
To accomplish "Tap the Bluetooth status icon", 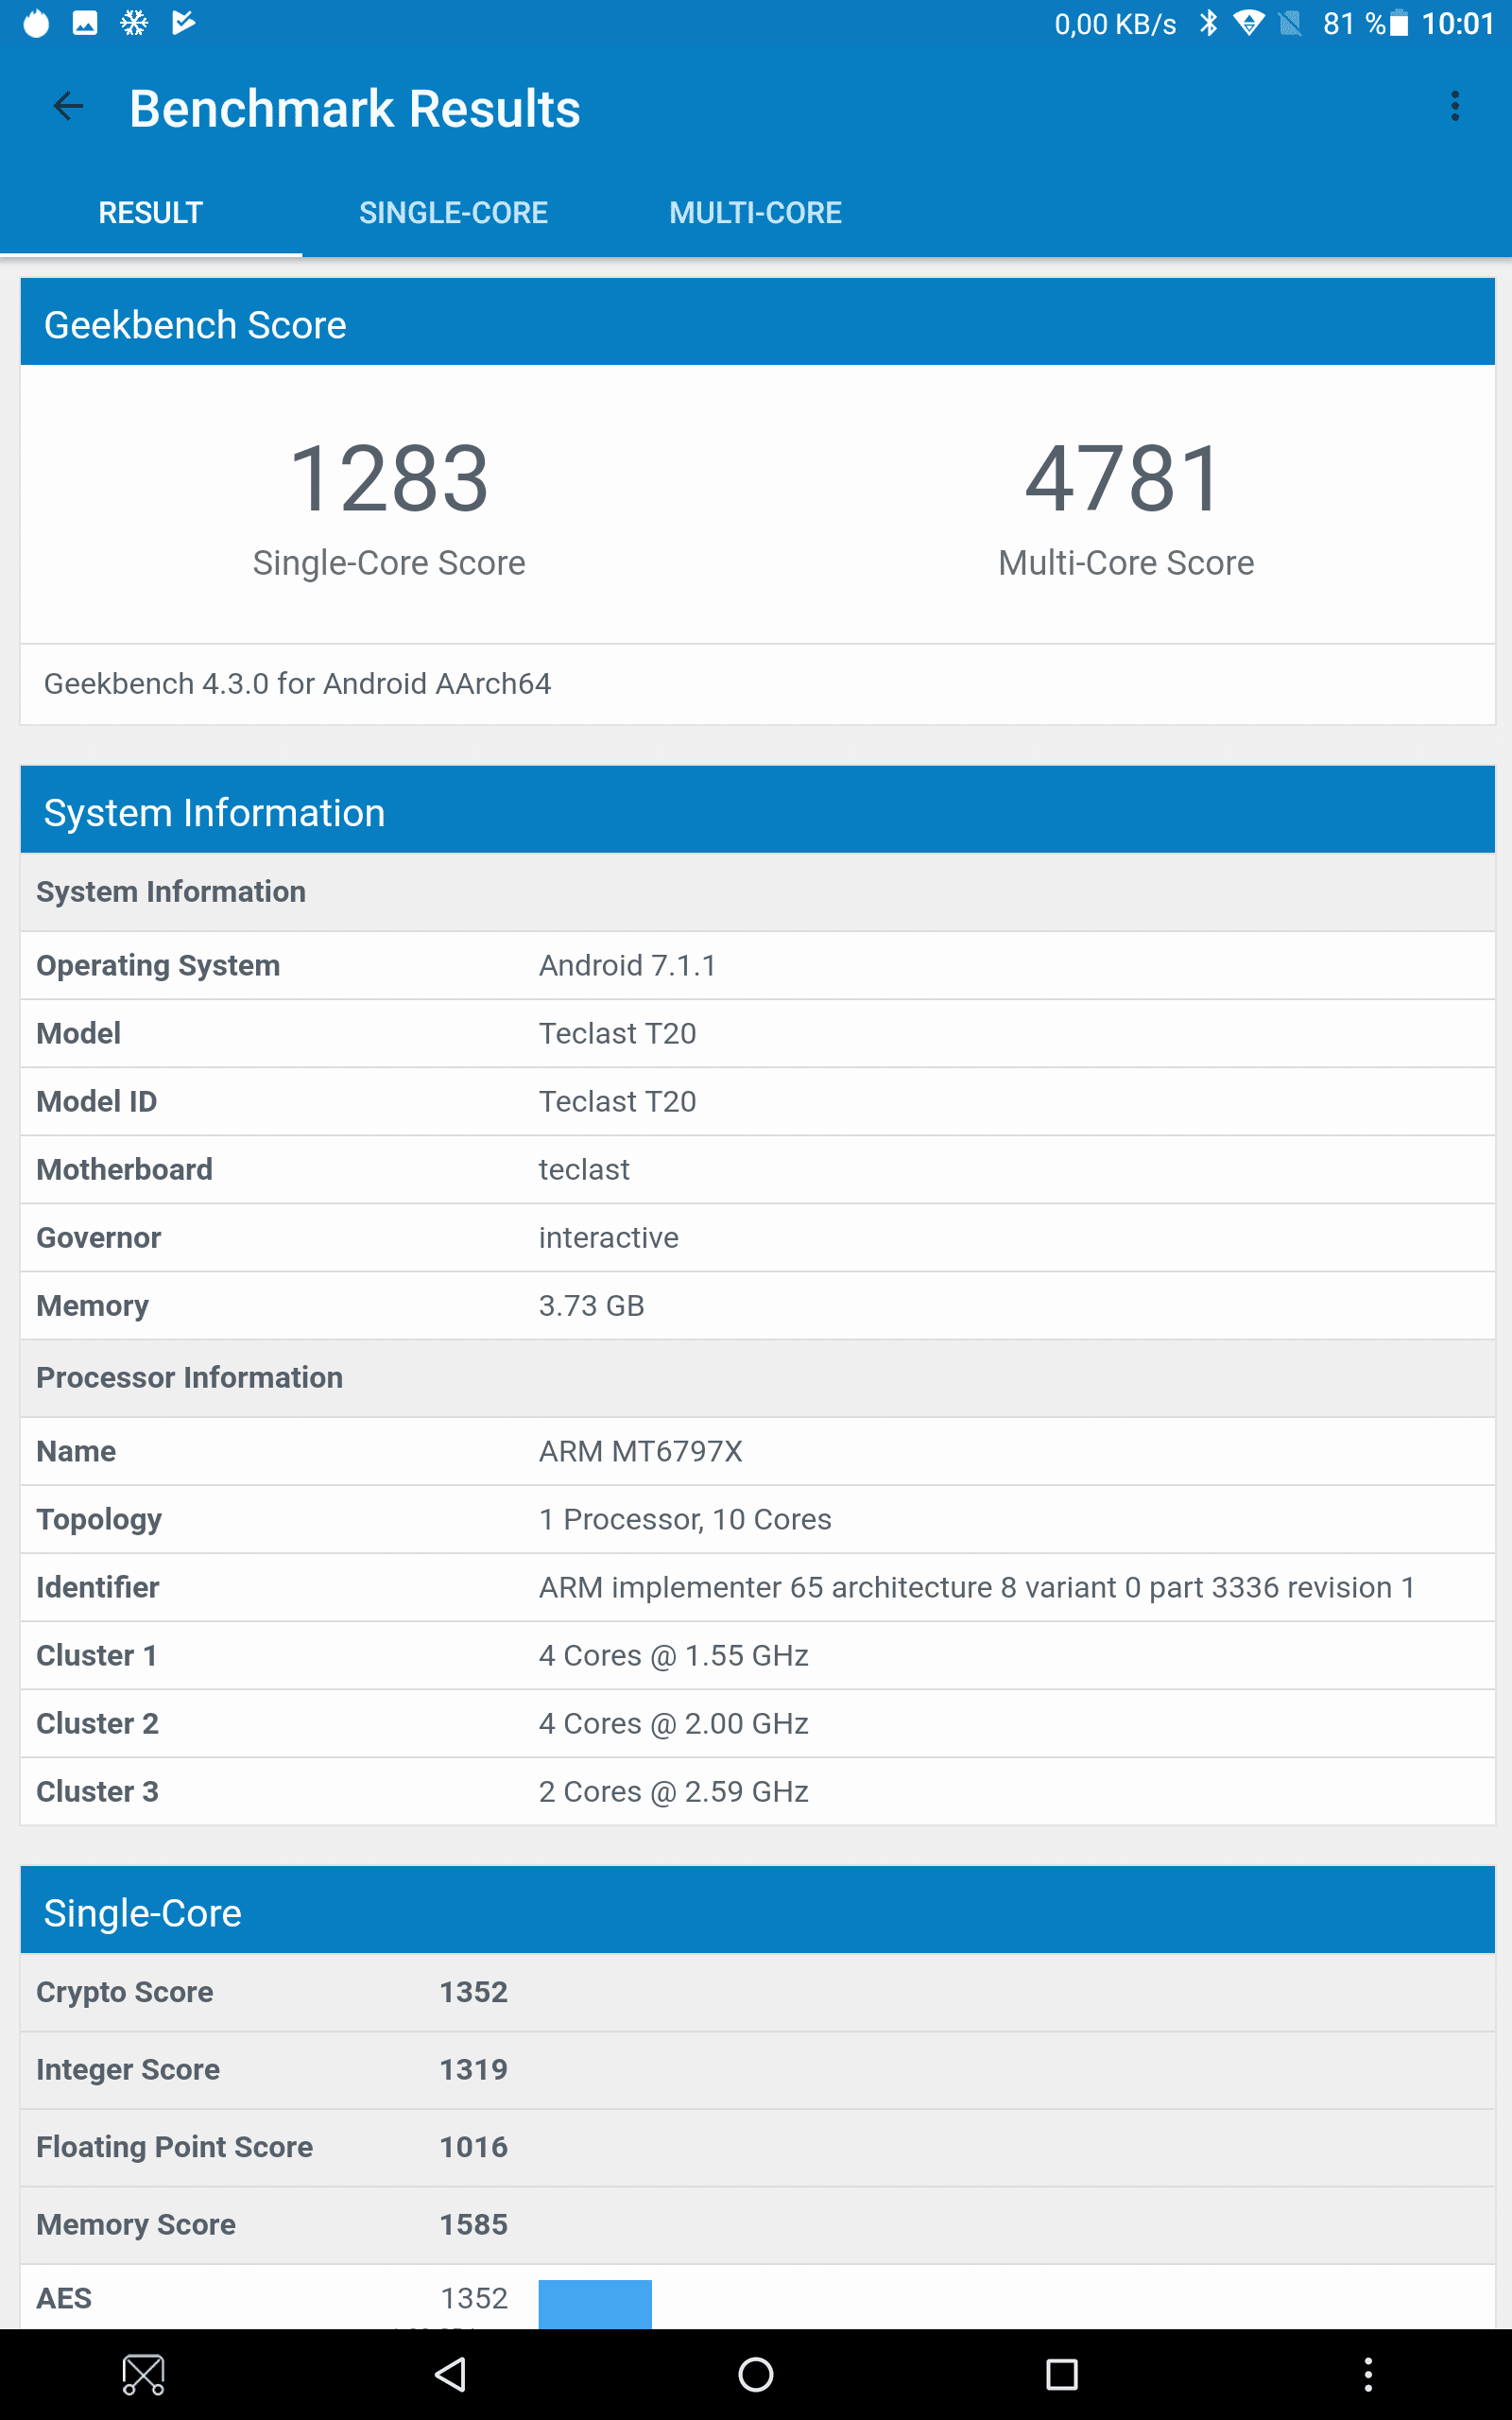I will point(1208,23).
